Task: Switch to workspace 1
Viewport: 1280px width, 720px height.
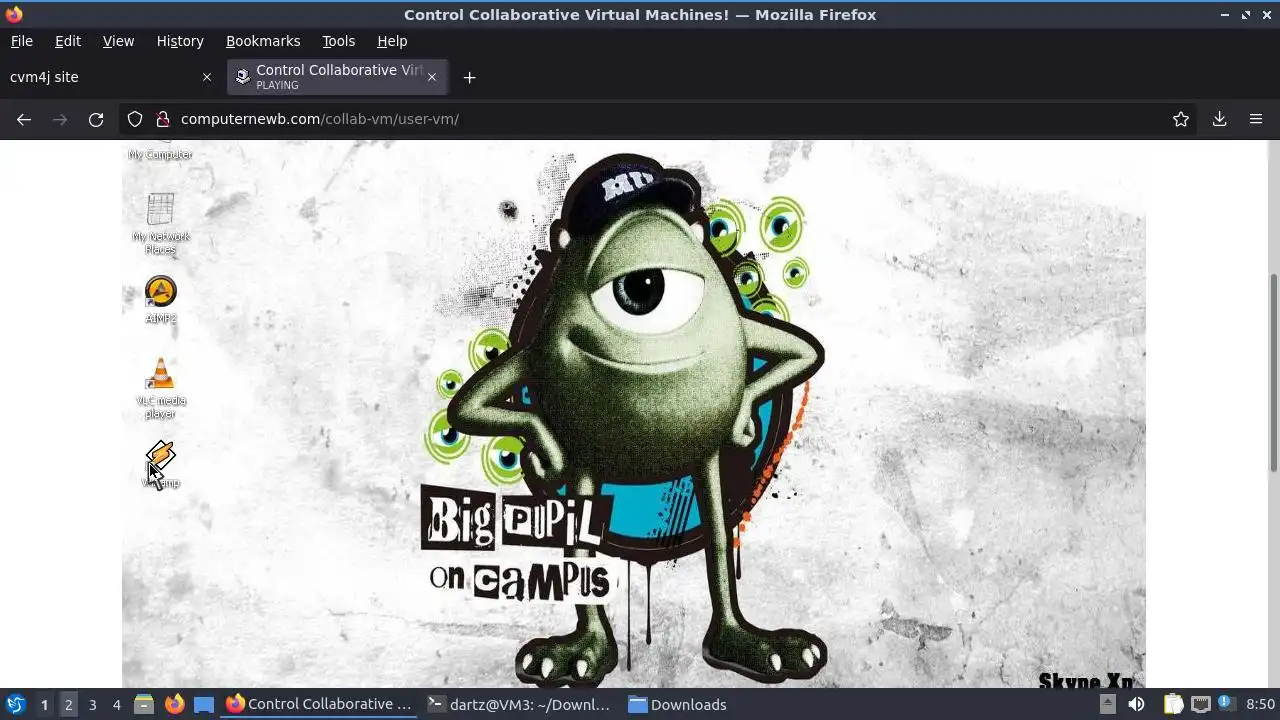Action: click(44, 704)
